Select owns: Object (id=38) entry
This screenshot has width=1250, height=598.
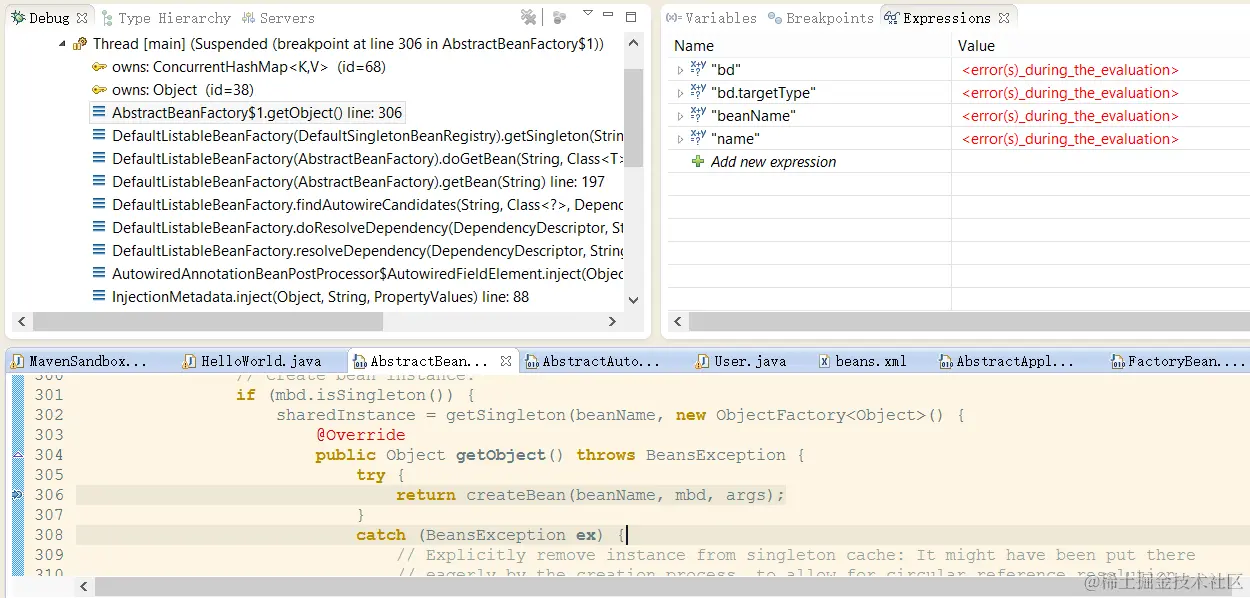(183, 90)
